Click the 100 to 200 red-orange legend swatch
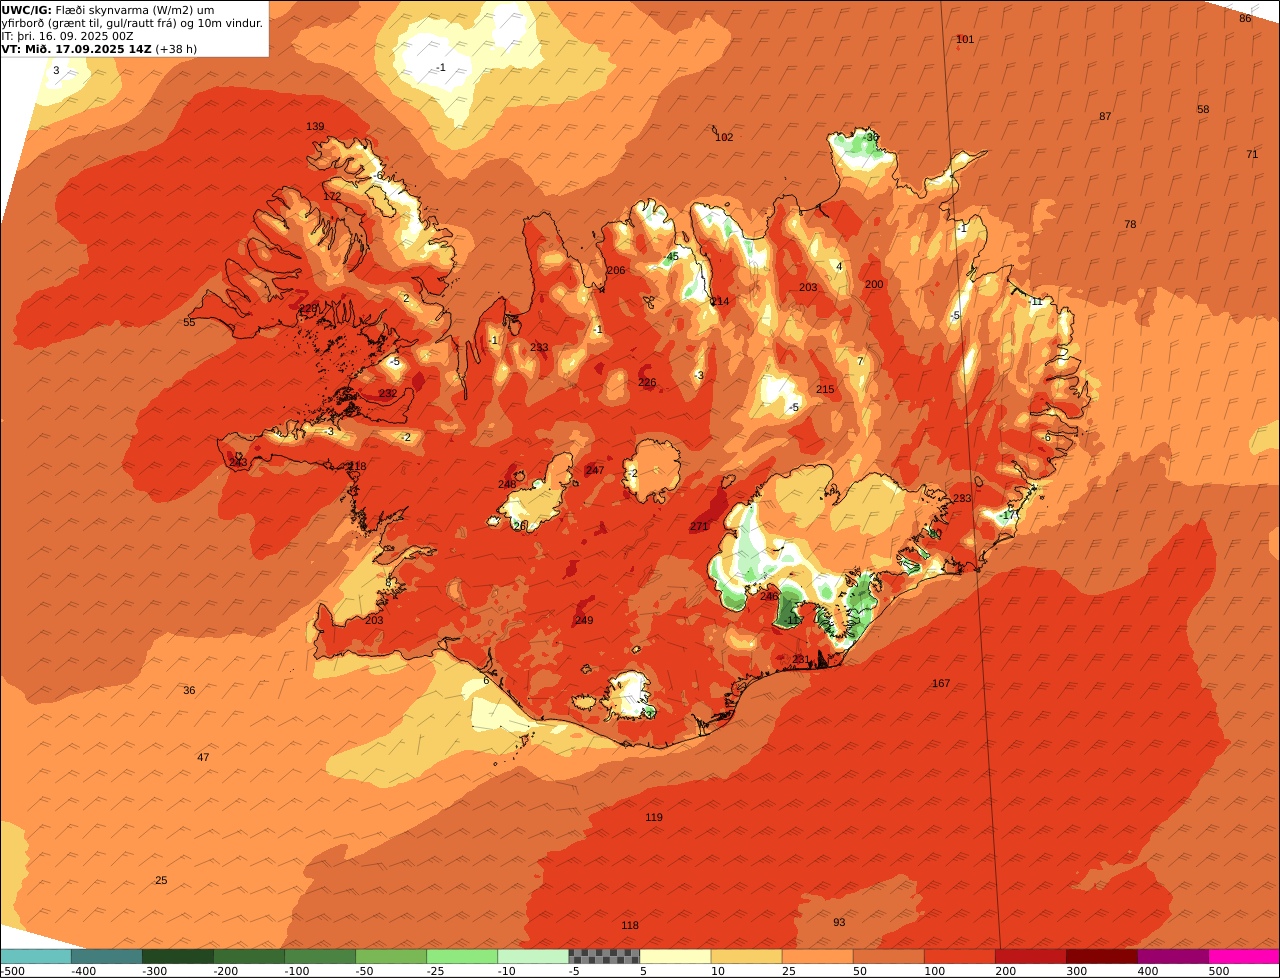This screenshot has width=1280, height=978. [959, 957]
